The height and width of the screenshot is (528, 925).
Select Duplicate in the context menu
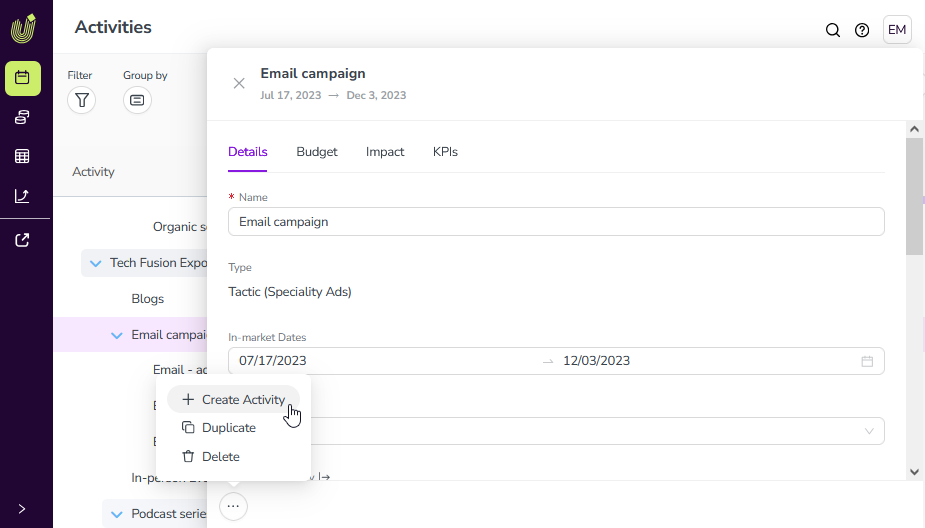coord(228,428)
